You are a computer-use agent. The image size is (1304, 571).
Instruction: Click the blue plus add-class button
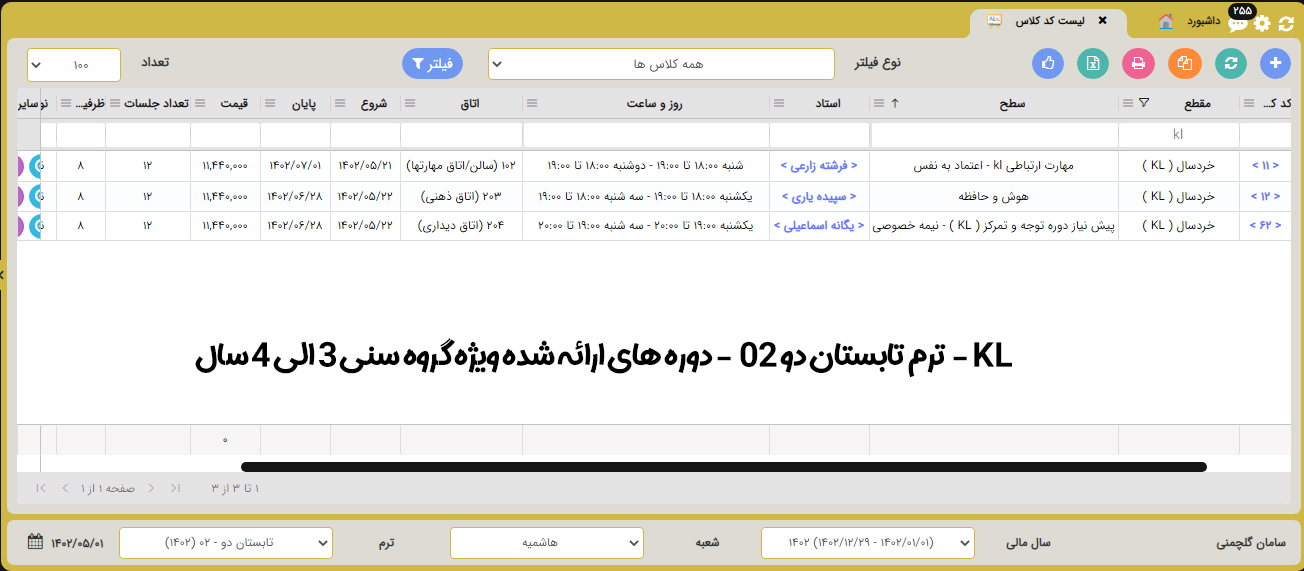(x=1275, y=63)
